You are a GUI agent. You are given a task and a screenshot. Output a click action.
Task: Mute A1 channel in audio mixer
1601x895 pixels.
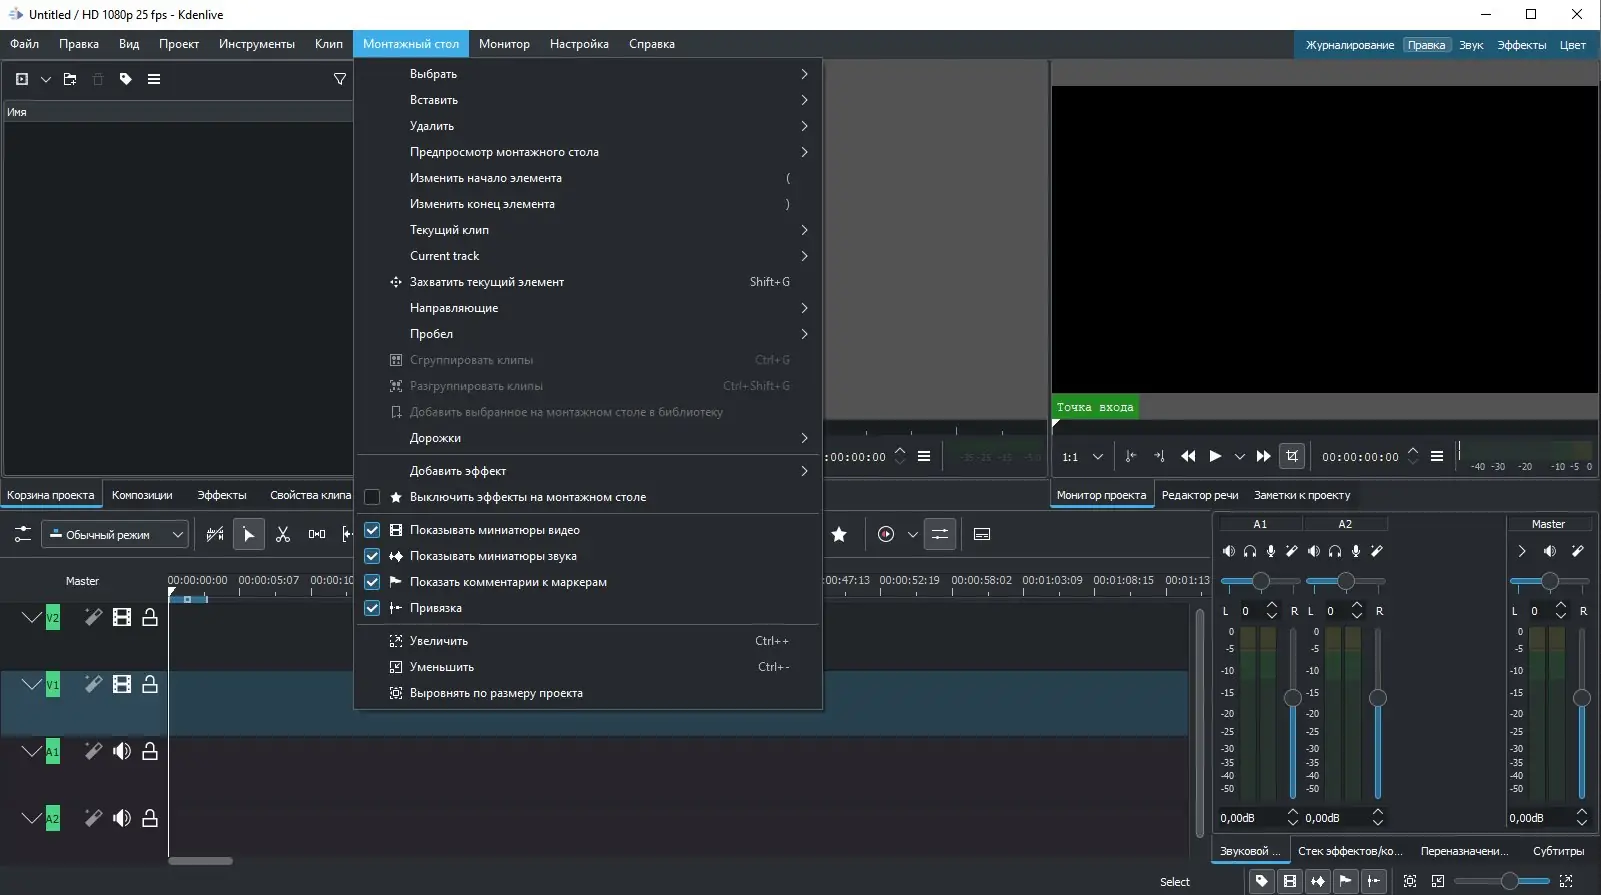(x=1229, y=551)
